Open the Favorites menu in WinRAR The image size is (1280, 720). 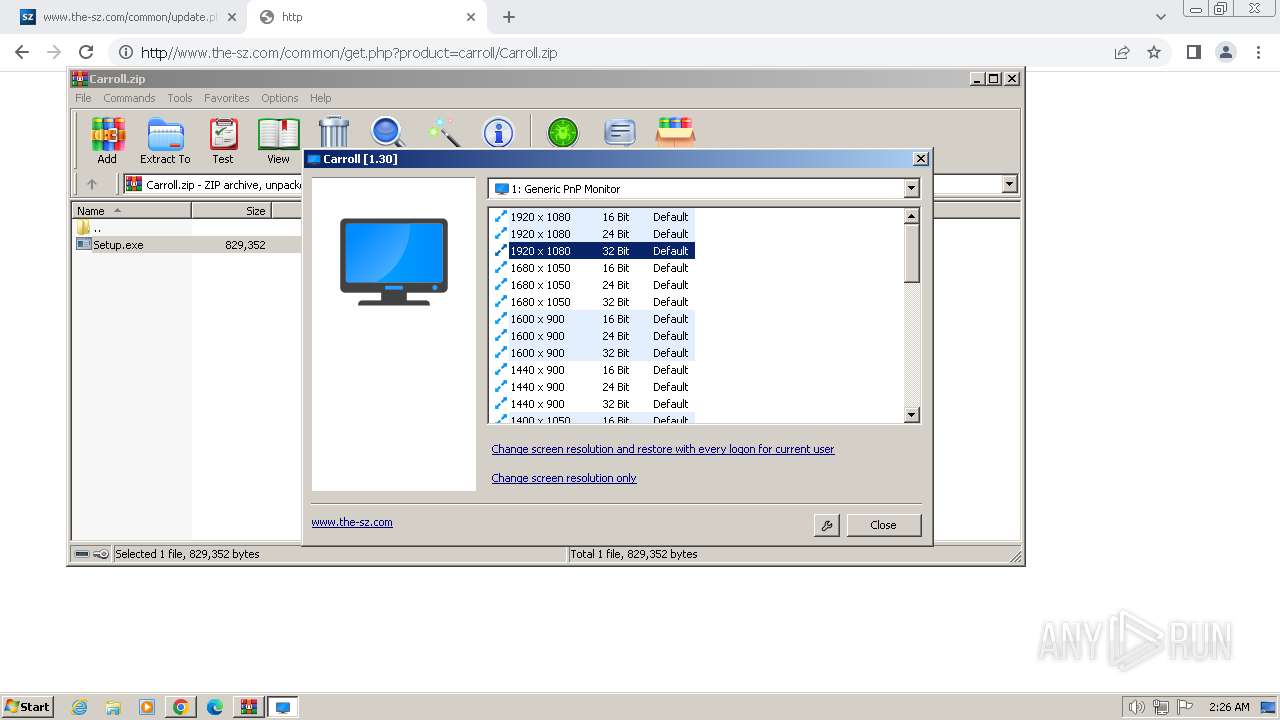227,98
